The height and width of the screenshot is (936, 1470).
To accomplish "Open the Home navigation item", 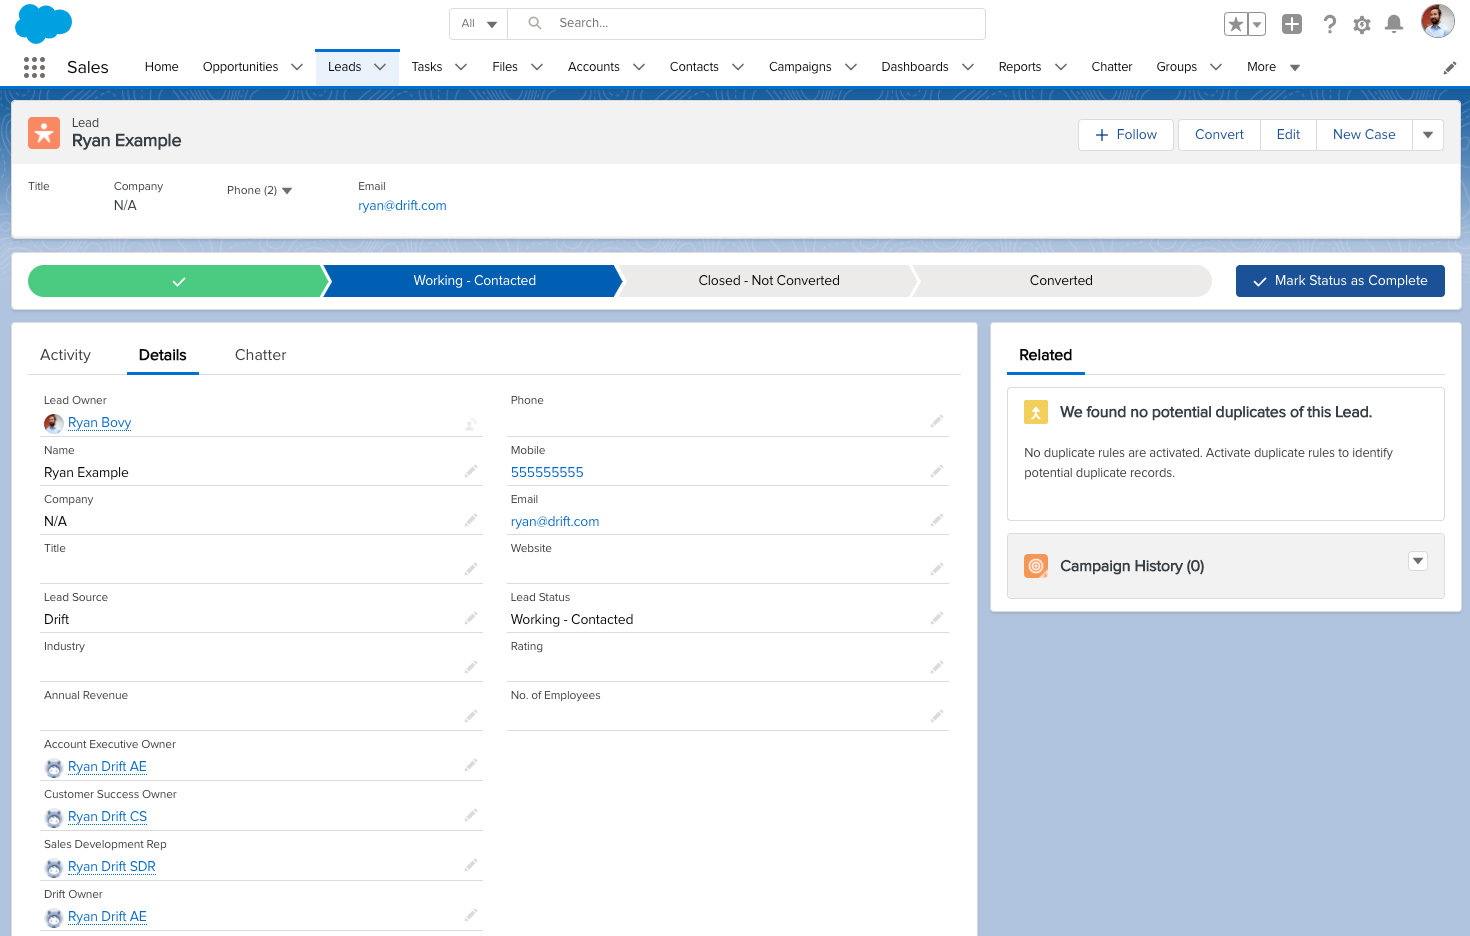I will pos(161,67).
